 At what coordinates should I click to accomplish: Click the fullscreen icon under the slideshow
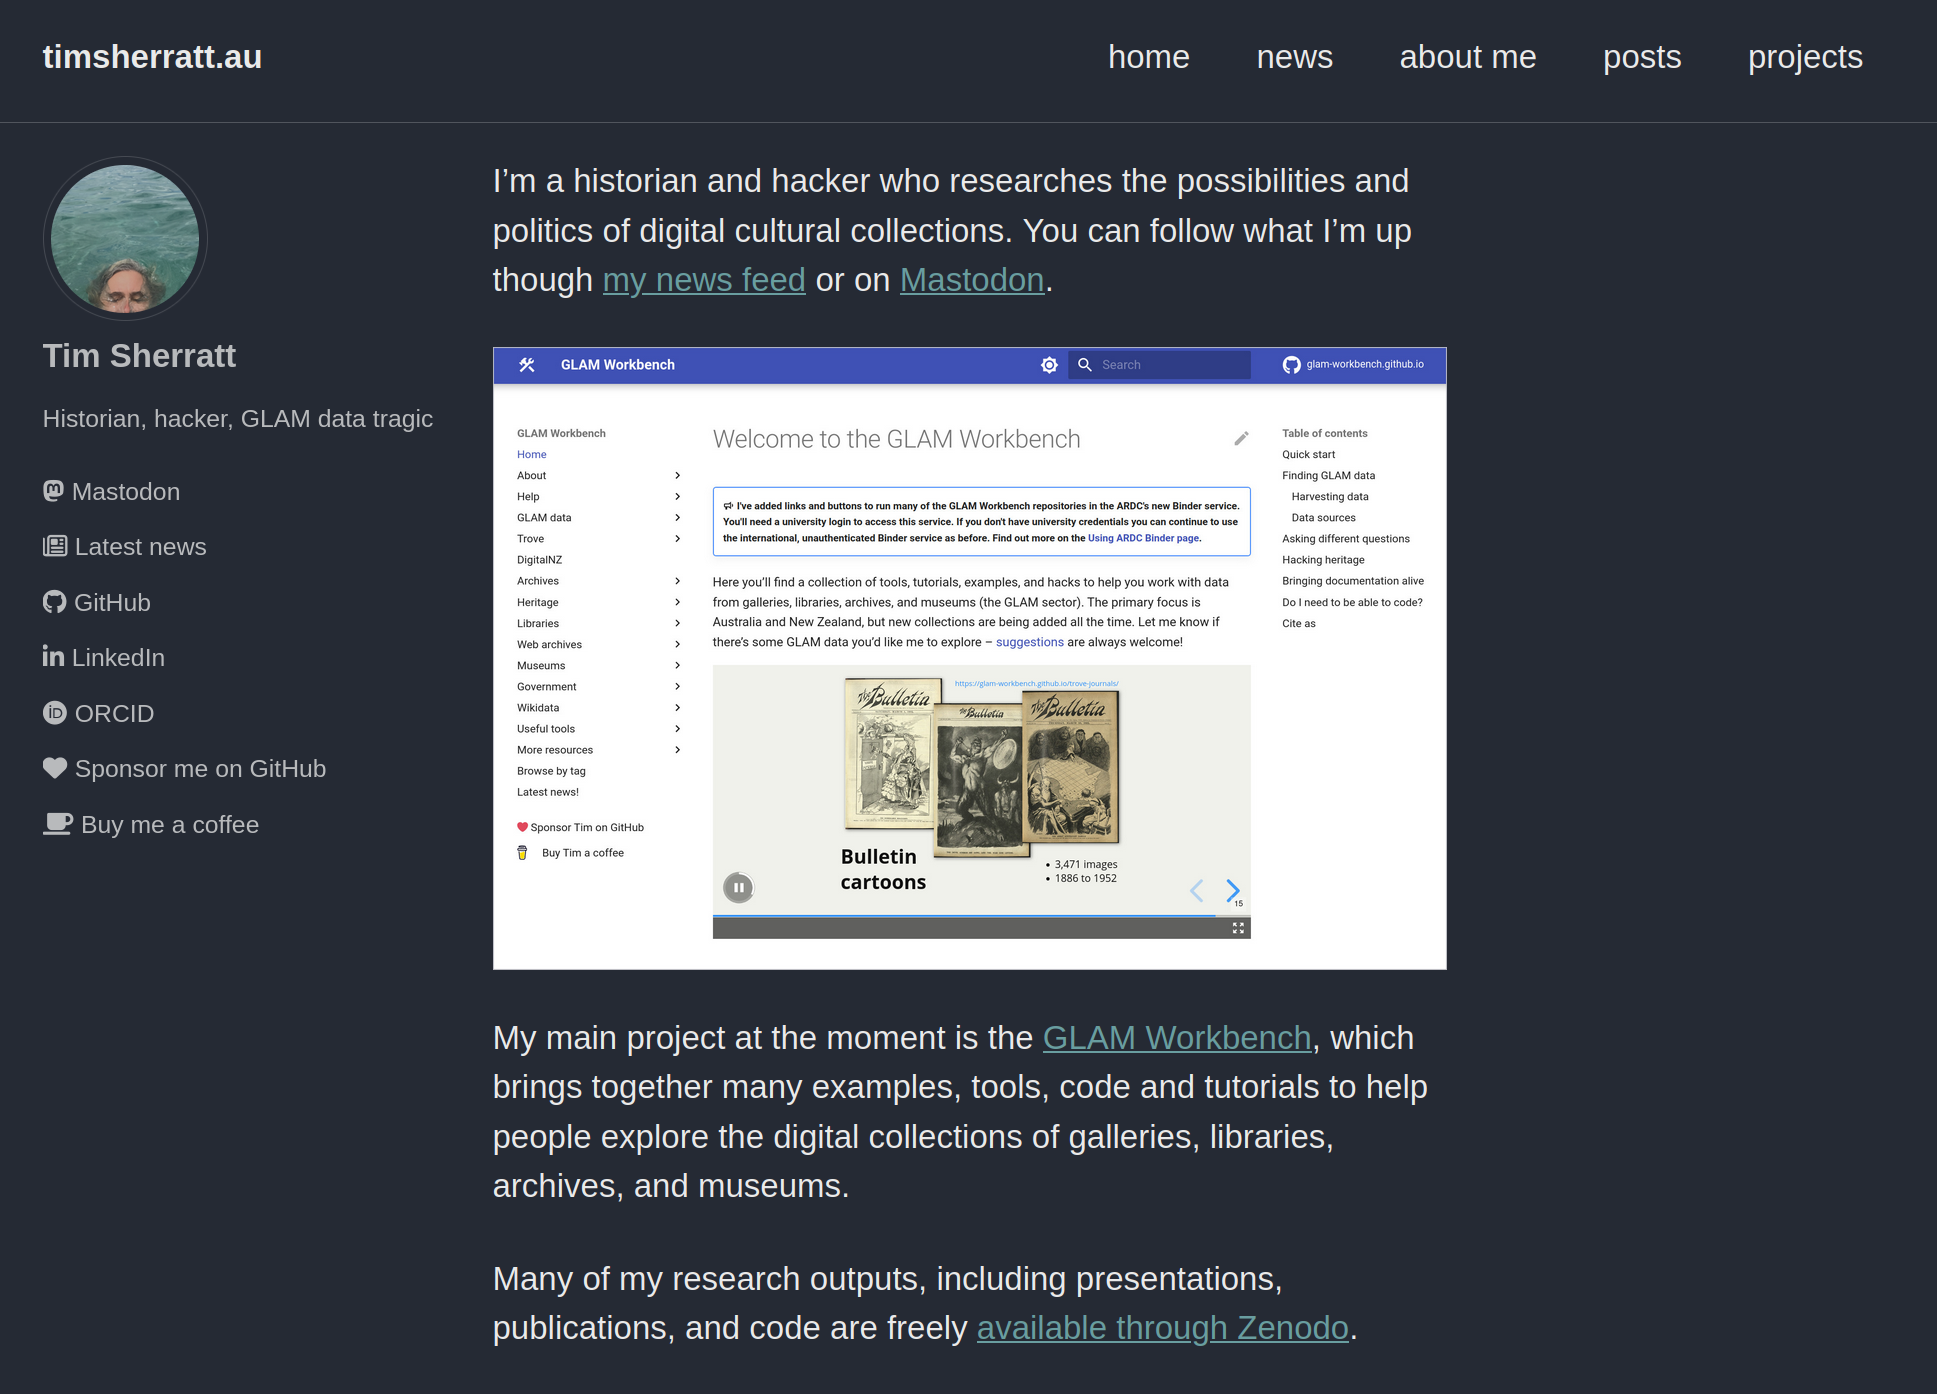(1238, 929)
